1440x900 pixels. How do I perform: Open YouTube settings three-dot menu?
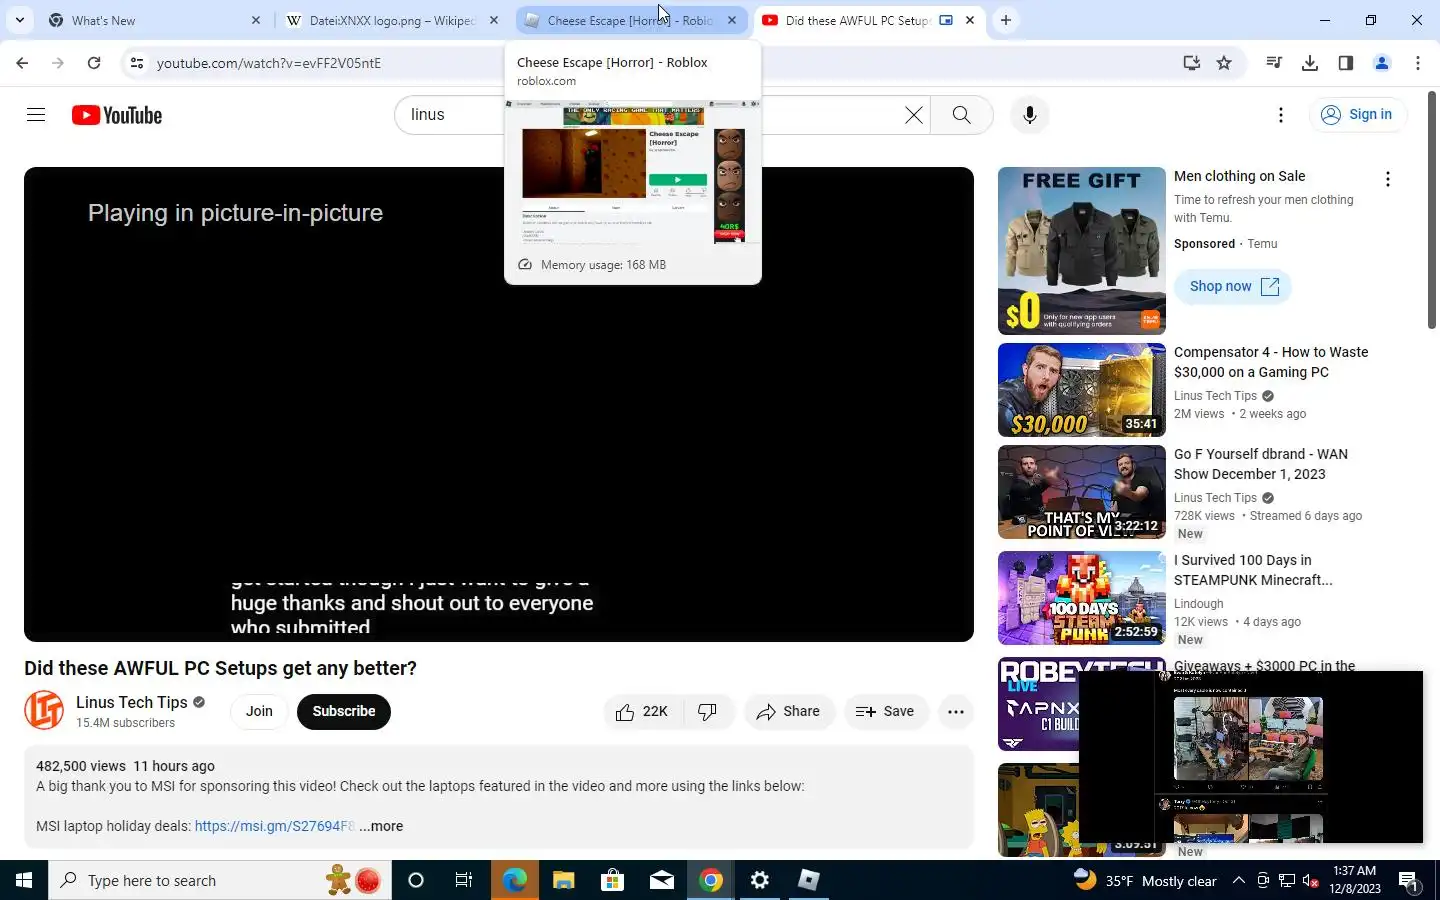click(x=1280, y=115)
